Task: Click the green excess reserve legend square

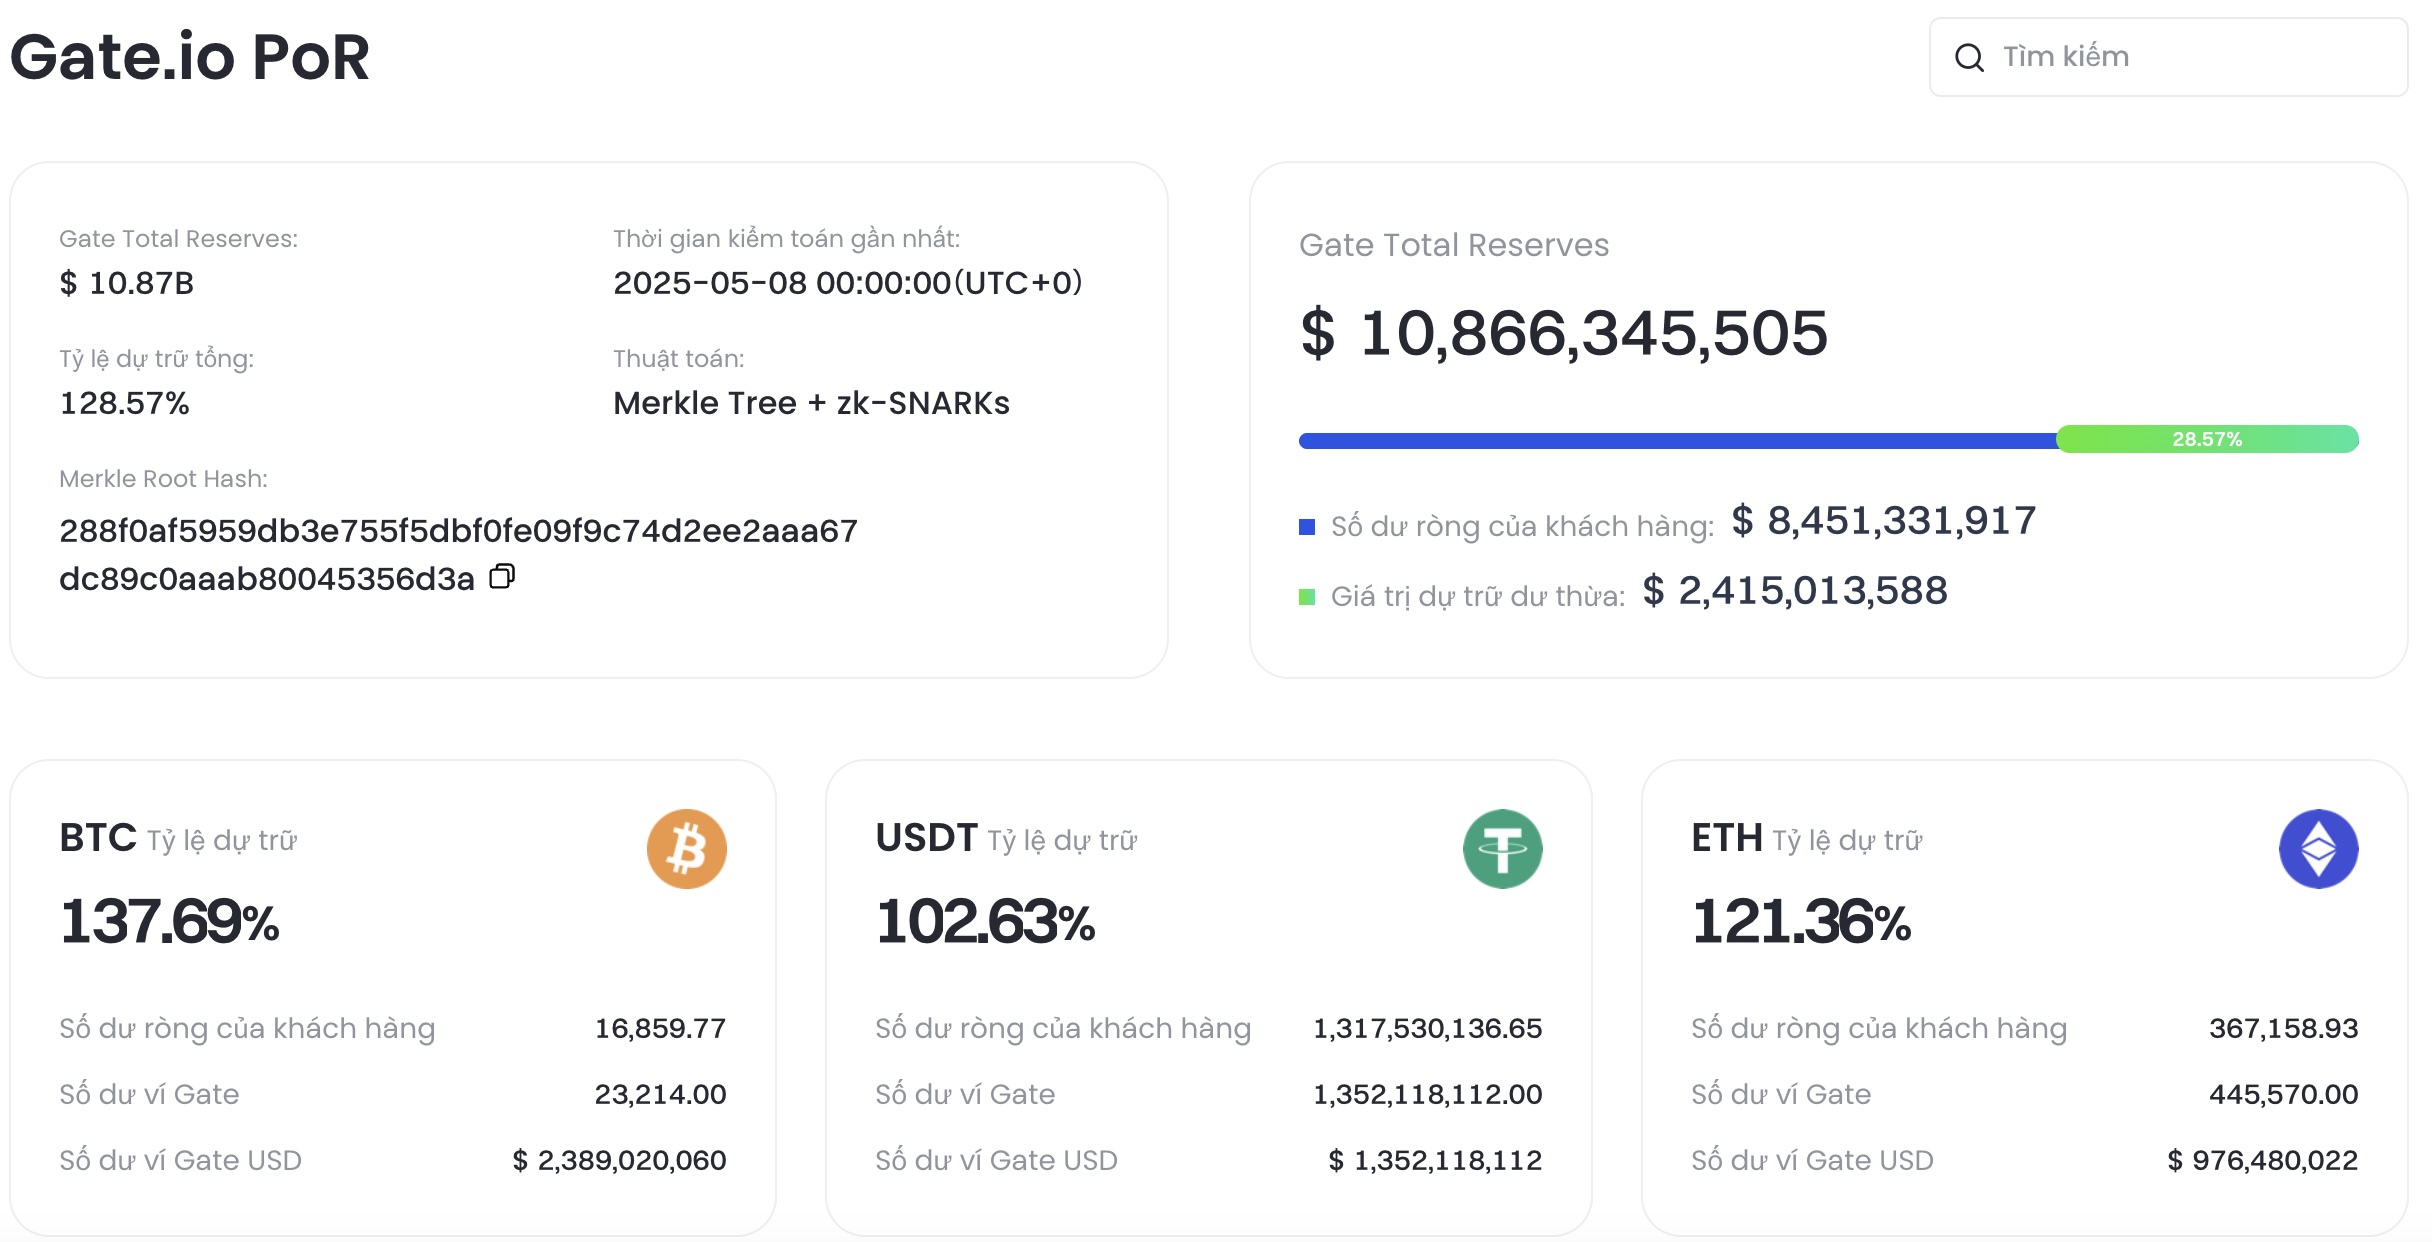Action: point(1307,597)
